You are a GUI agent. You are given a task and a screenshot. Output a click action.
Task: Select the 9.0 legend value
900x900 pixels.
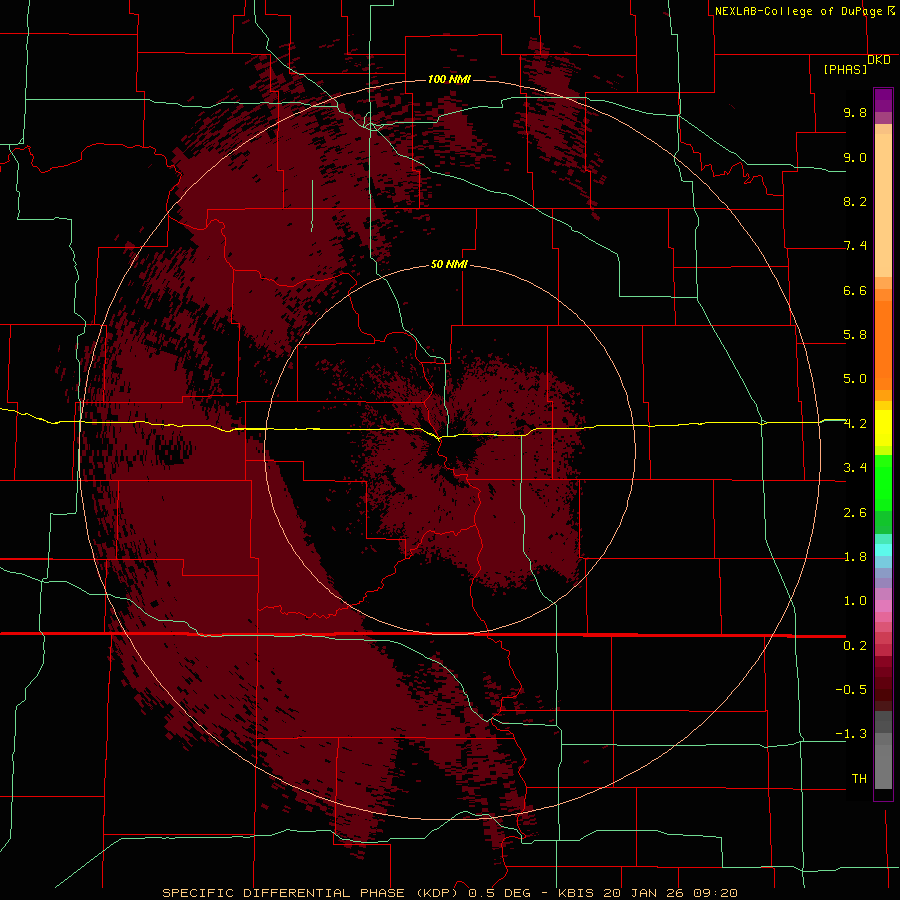(855, 157)
